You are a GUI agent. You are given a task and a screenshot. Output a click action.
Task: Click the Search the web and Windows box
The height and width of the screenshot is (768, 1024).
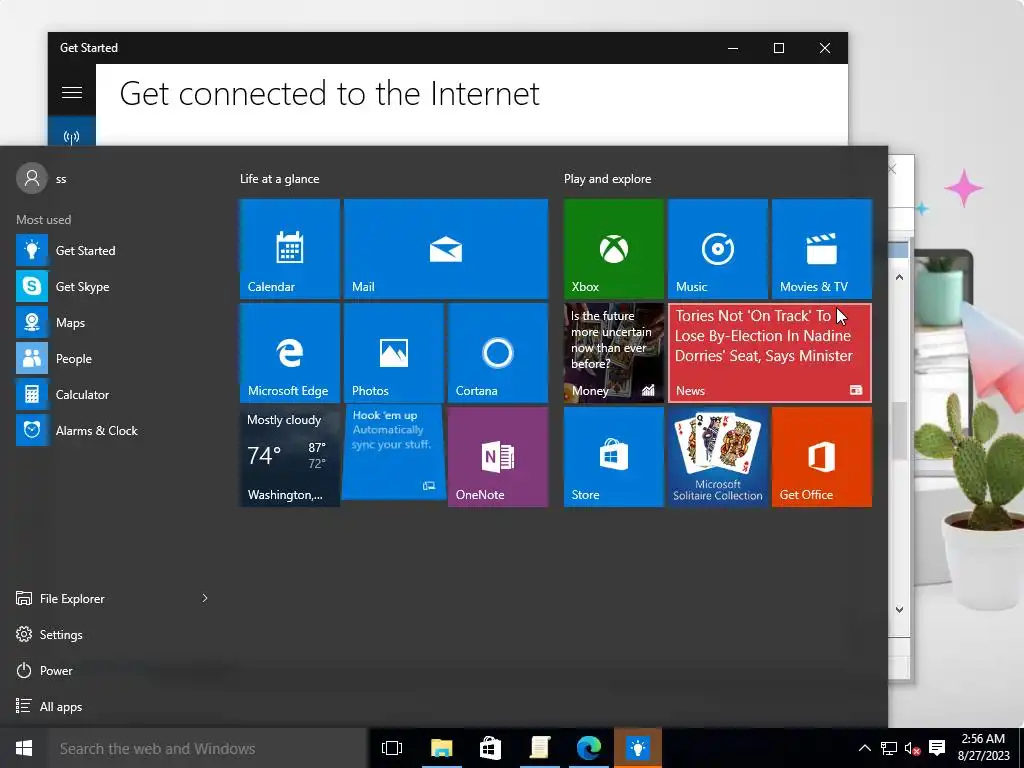point(208,748)
